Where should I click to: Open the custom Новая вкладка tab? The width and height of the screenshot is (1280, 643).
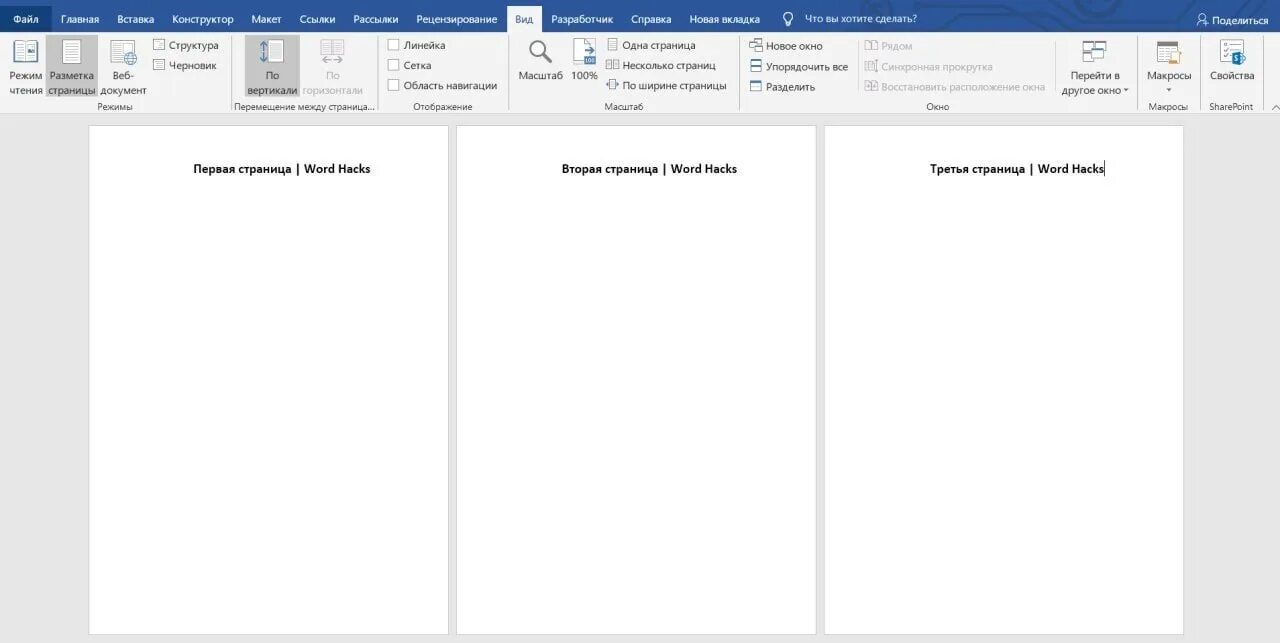724,19
